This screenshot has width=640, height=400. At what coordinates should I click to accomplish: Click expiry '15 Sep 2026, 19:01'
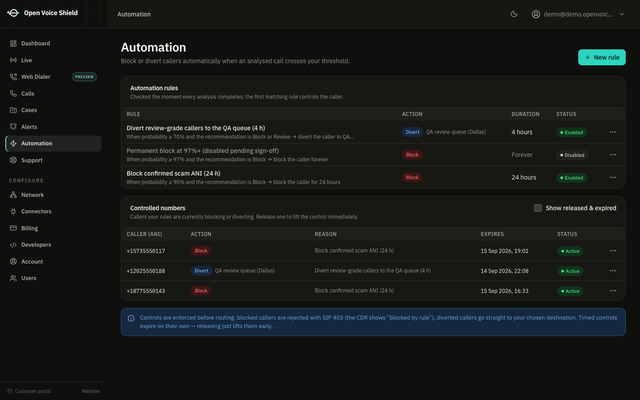504,251
